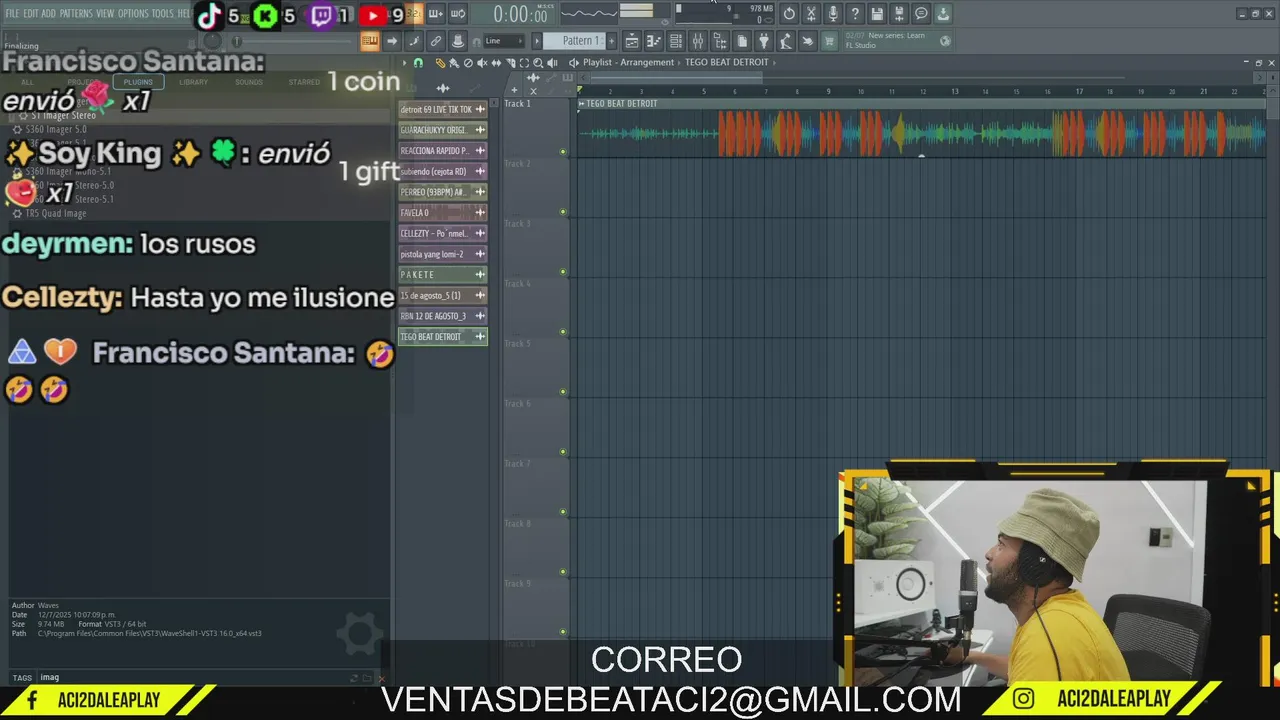
Task: Open the Browser tree view icon
Action: 720,41
